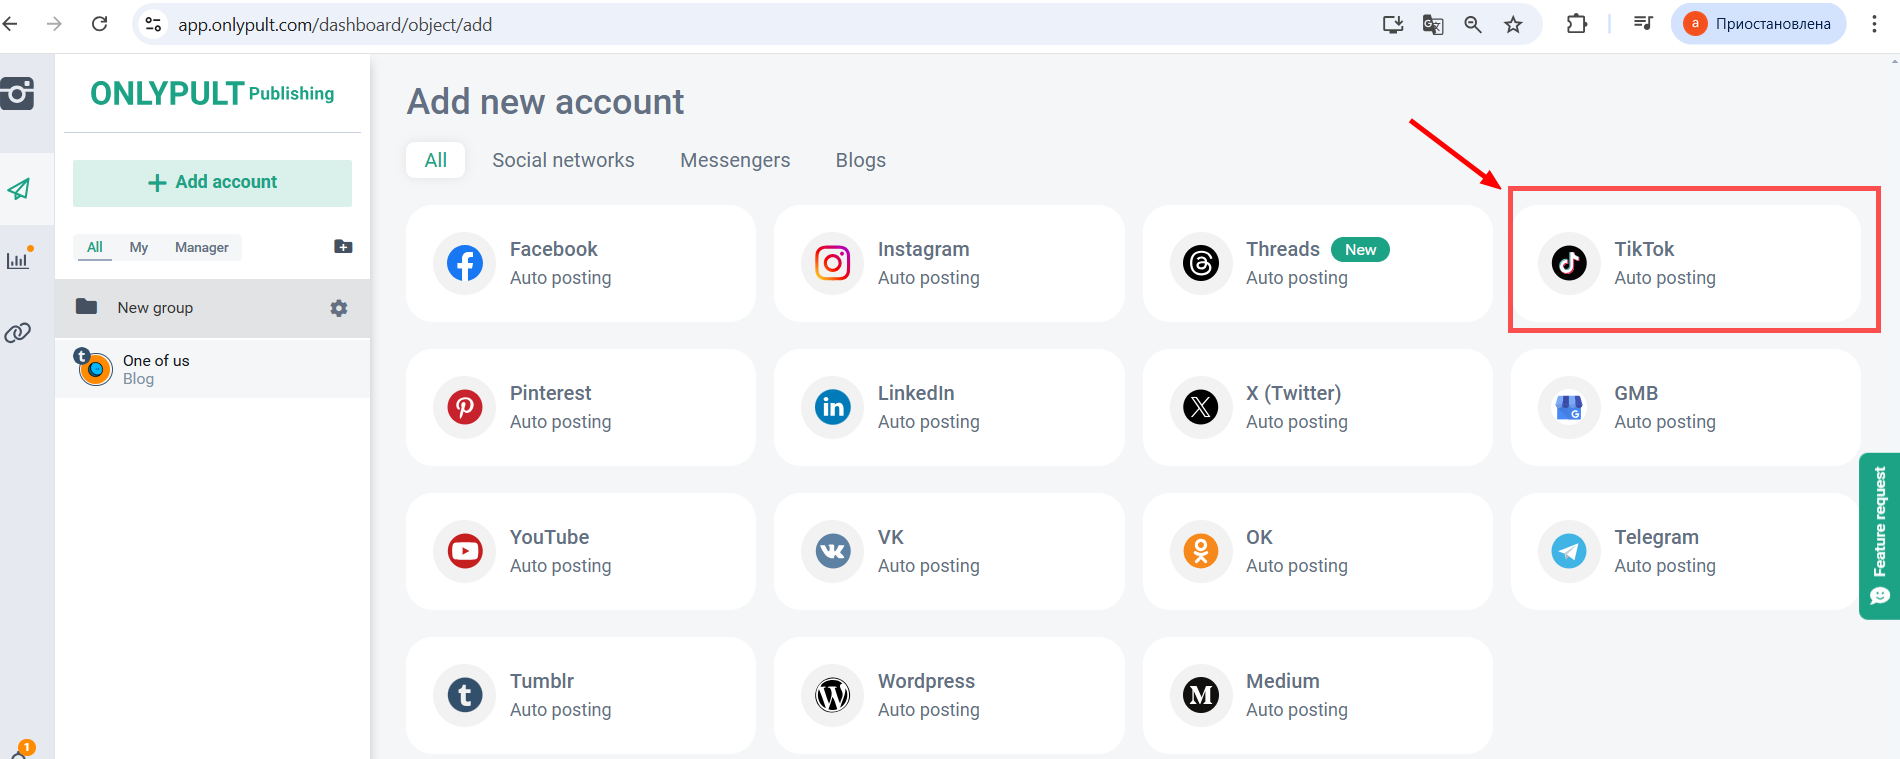Click the Wordpress logo icon
The width and height of the screenshot is (1900, 759).
[x=832, y=695]
